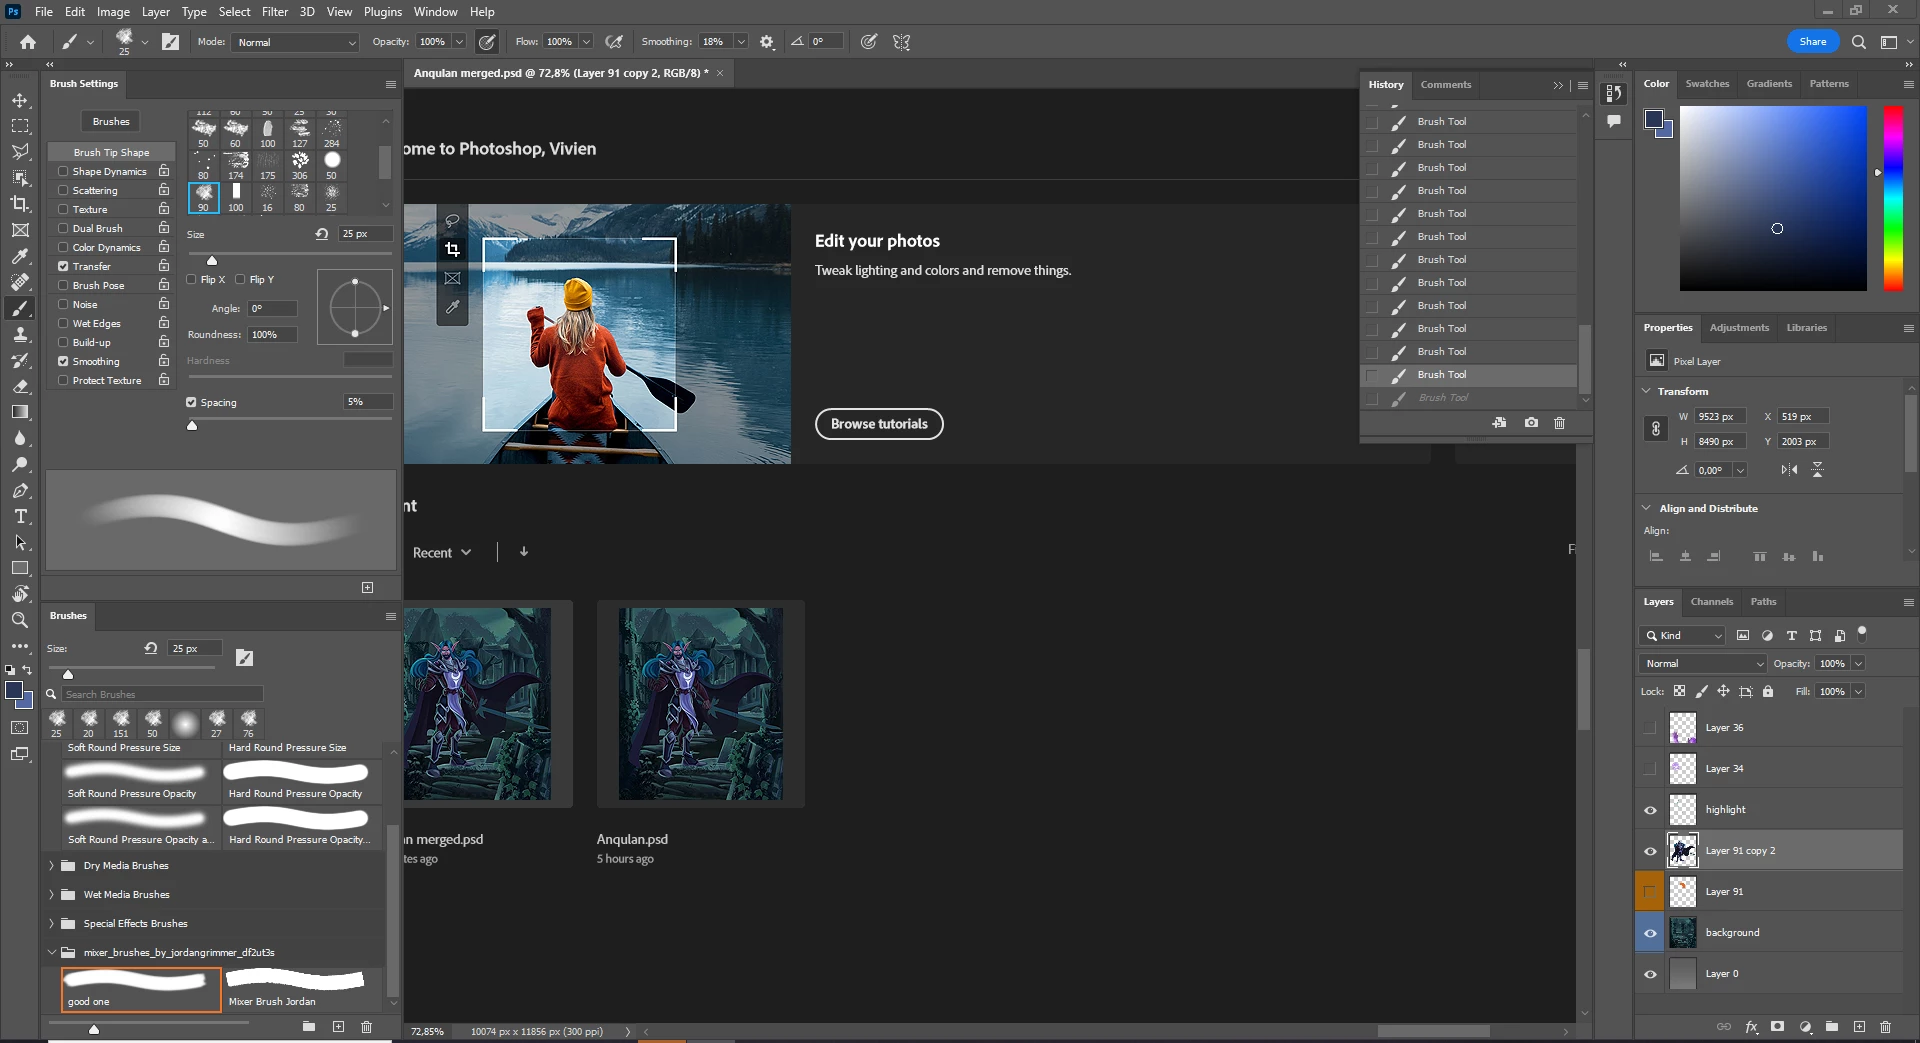The width and height of the screenshot is (1920, 1043).
Task: Open the layer Kind filter dropdown
Action: pyautogui.click(x=1683, y=635)
